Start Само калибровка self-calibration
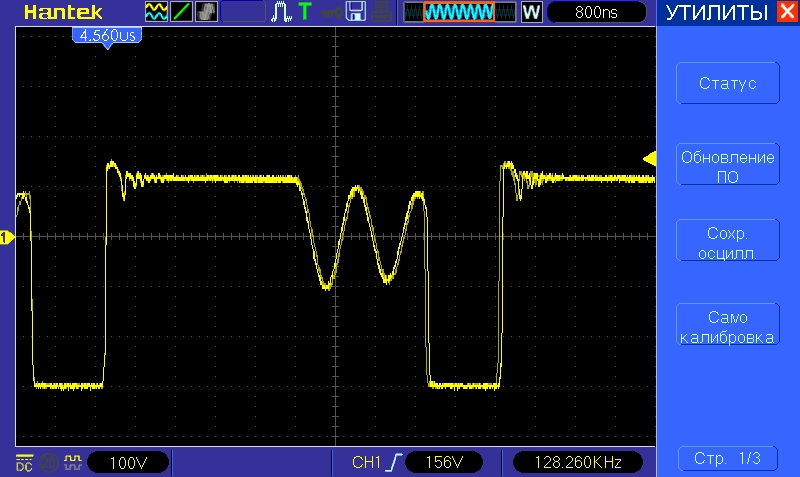800x477 pixels. click(727, 327)
